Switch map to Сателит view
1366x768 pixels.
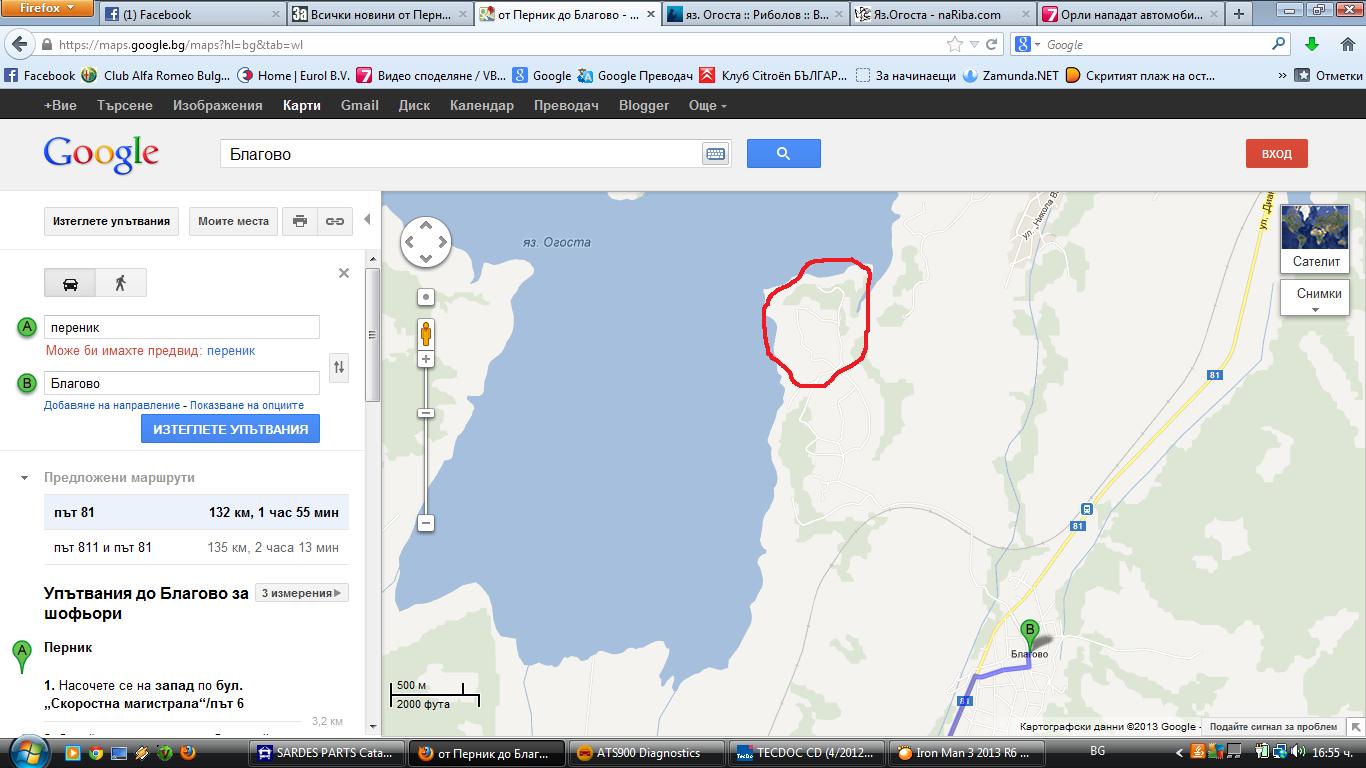tap(1315, 238)
